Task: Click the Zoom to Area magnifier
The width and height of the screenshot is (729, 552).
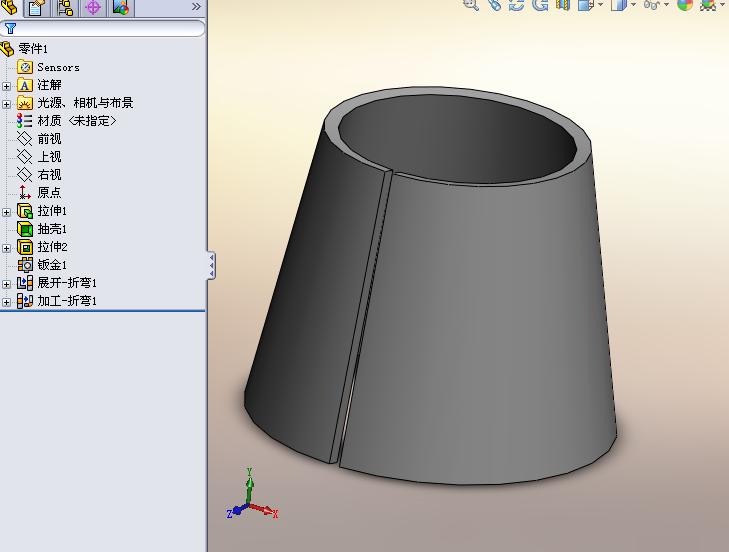Action: point(471,4)
